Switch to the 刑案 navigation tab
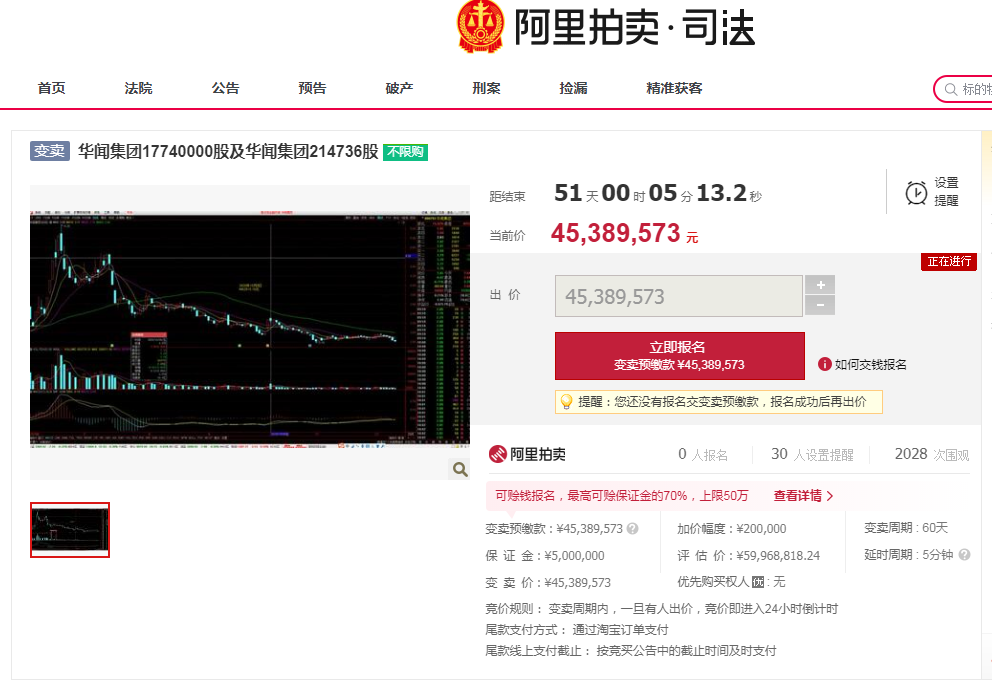This screenshot has width=992, height=692. pyautogui.click(x=486, y=88)
